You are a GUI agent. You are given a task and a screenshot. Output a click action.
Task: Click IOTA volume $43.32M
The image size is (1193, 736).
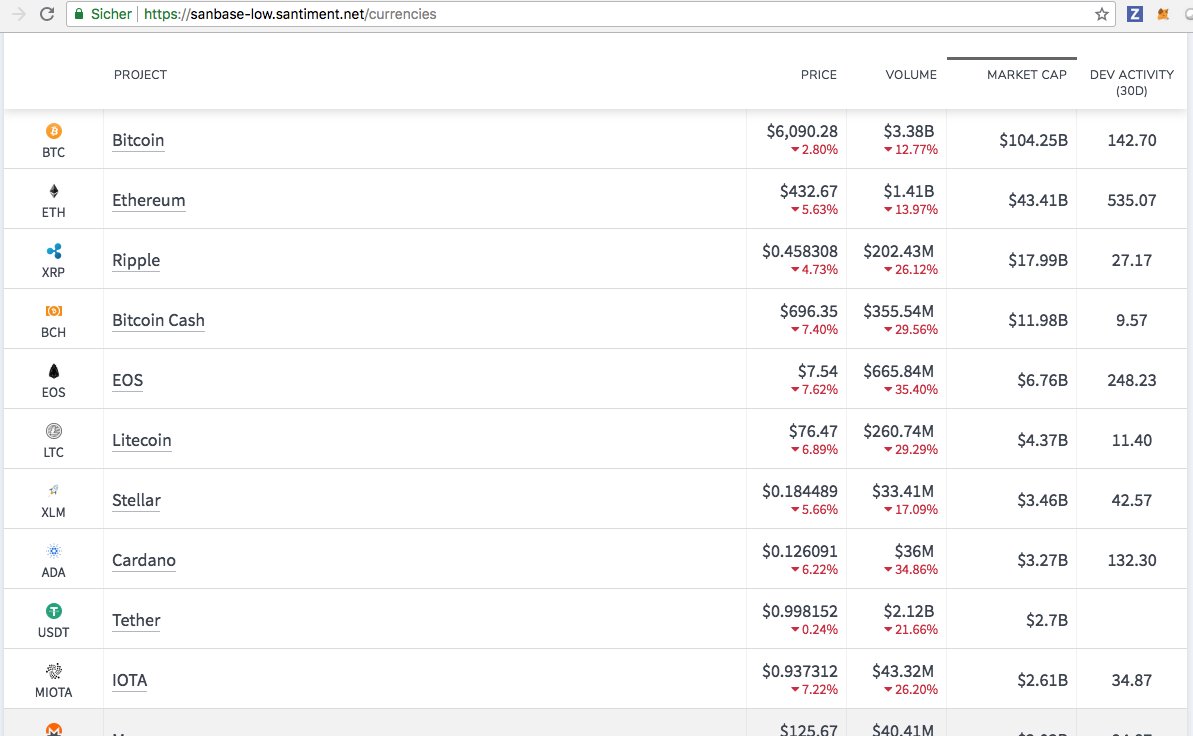tap(903, 671)
